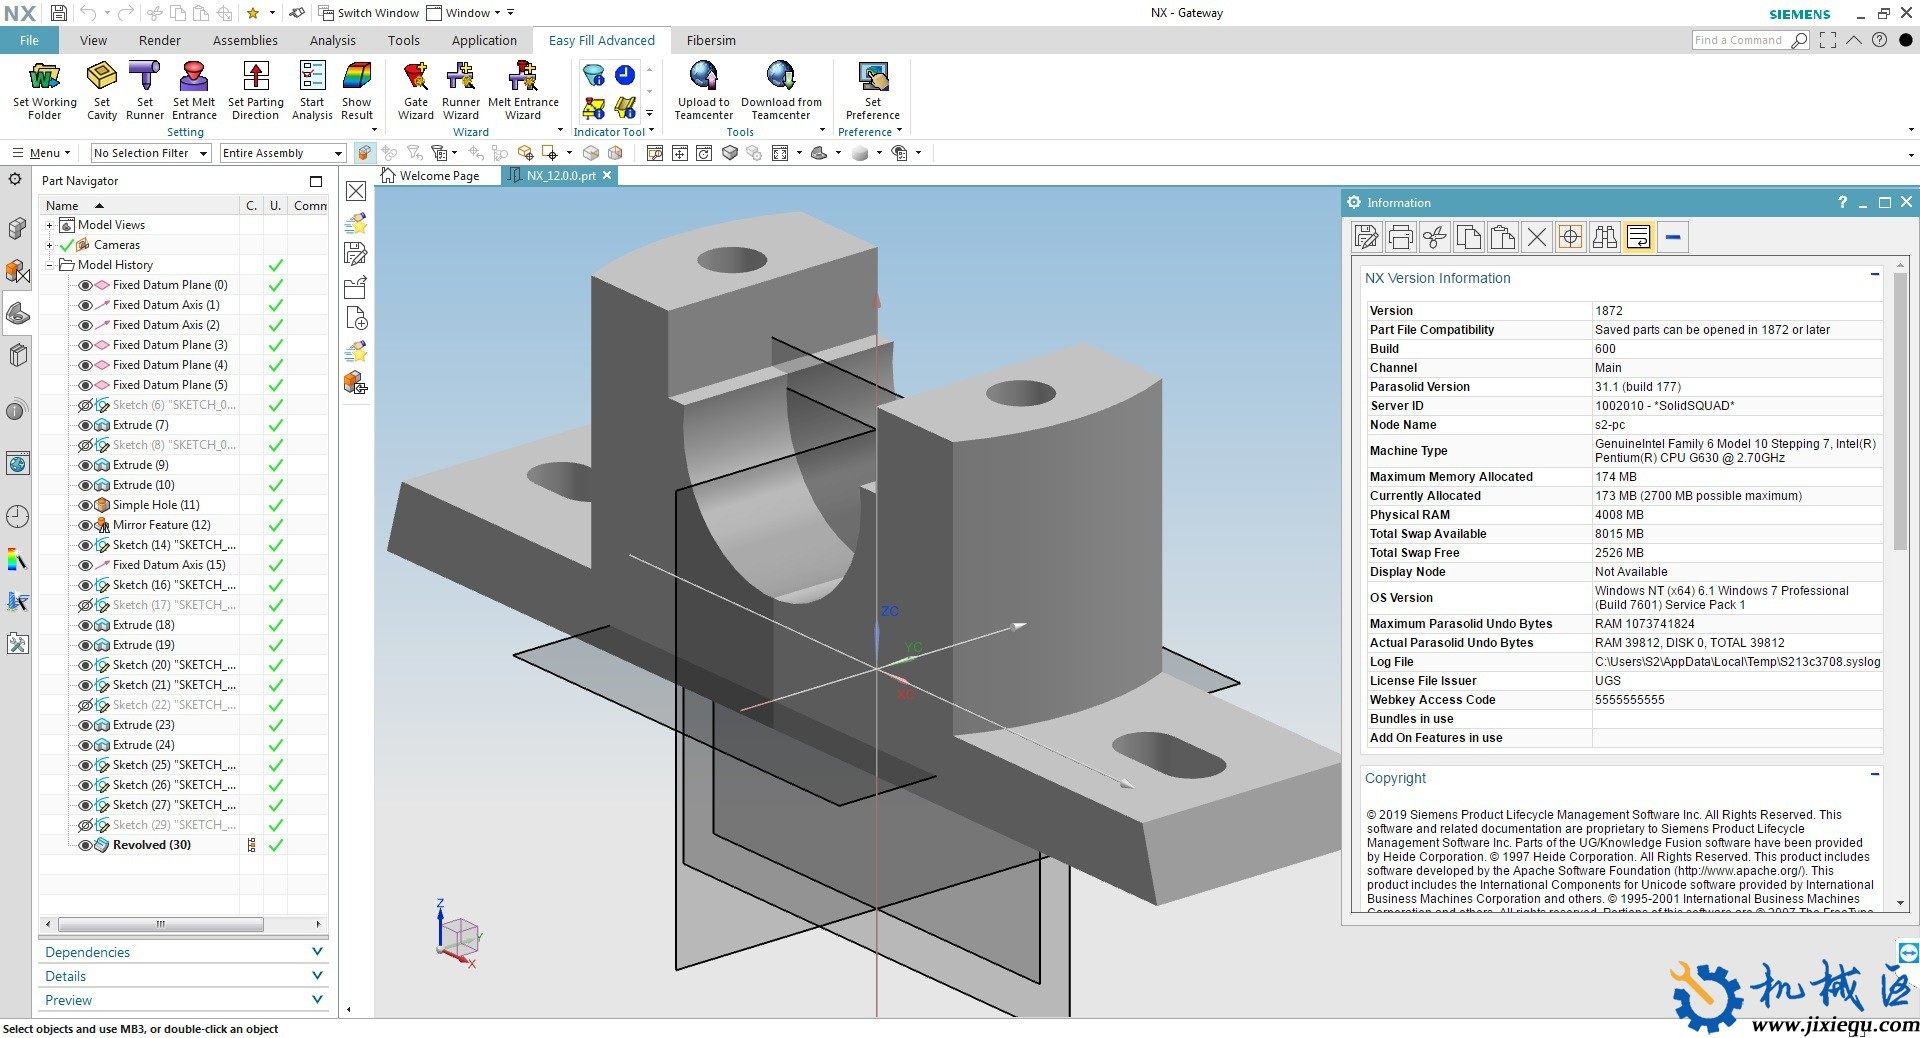Toggle visibility of Fixed Datum Plane (0)

[85, 285]
